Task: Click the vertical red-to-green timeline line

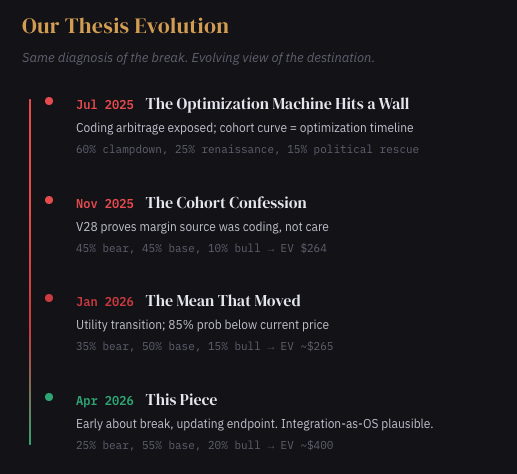Action: point(30,272)
